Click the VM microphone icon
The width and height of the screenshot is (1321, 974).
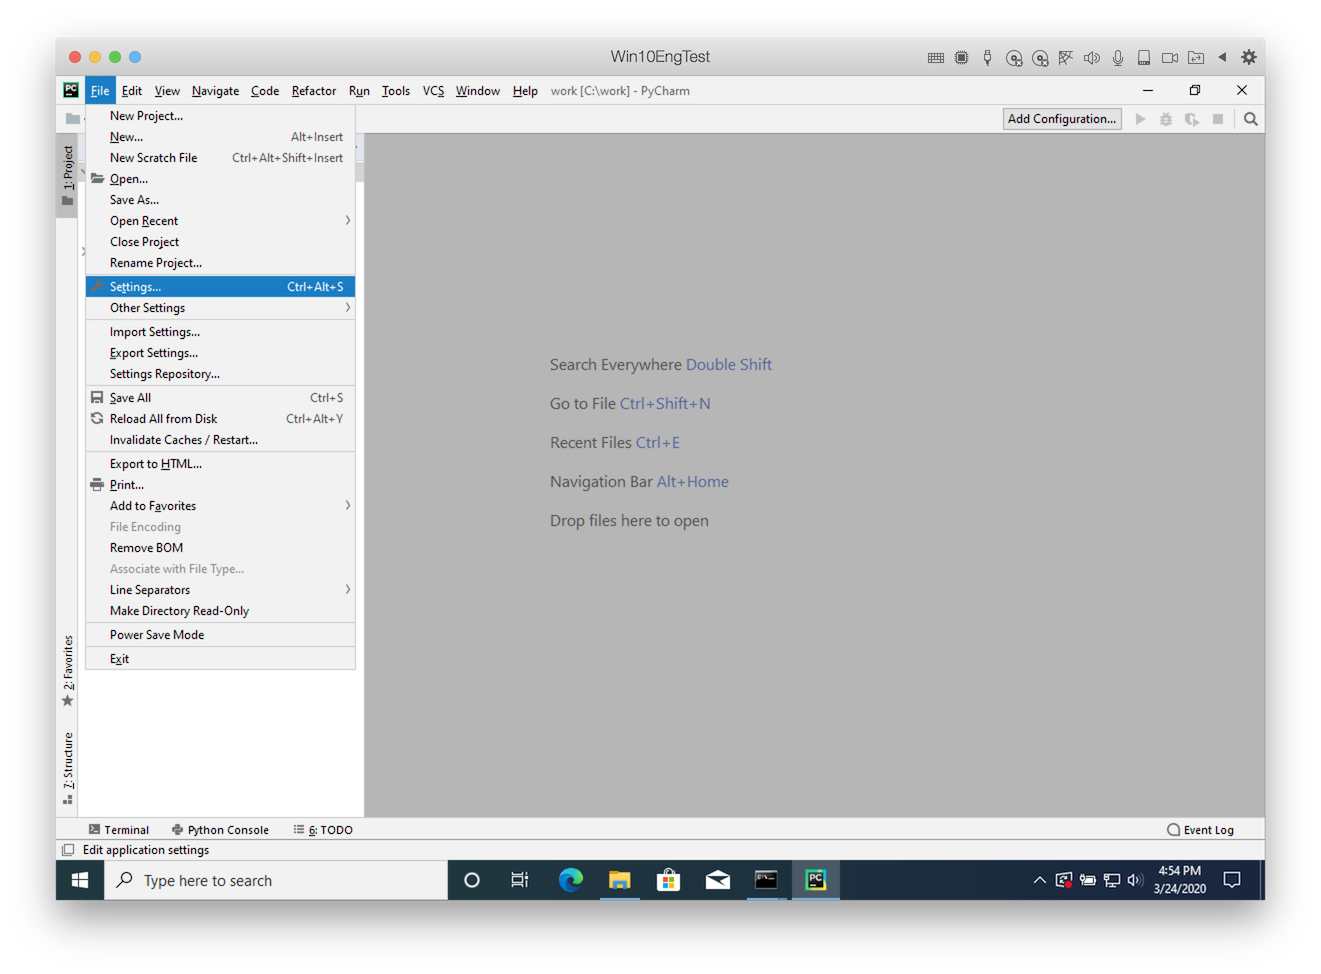pyautogui.click(x=1118, y=58)
